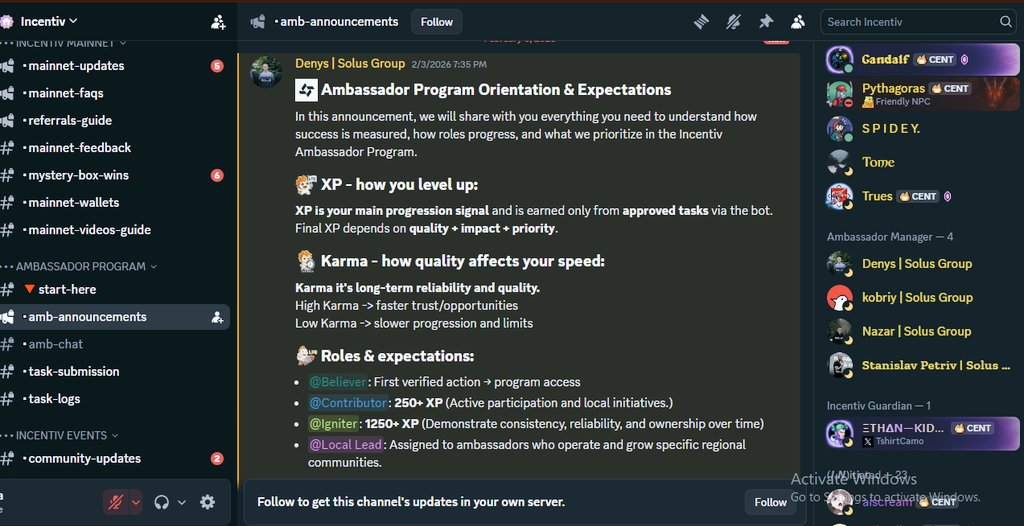Toggle notification settings bell in header
The width and height of the screenshot is (1024, 526).
click(x=733, y=22)
